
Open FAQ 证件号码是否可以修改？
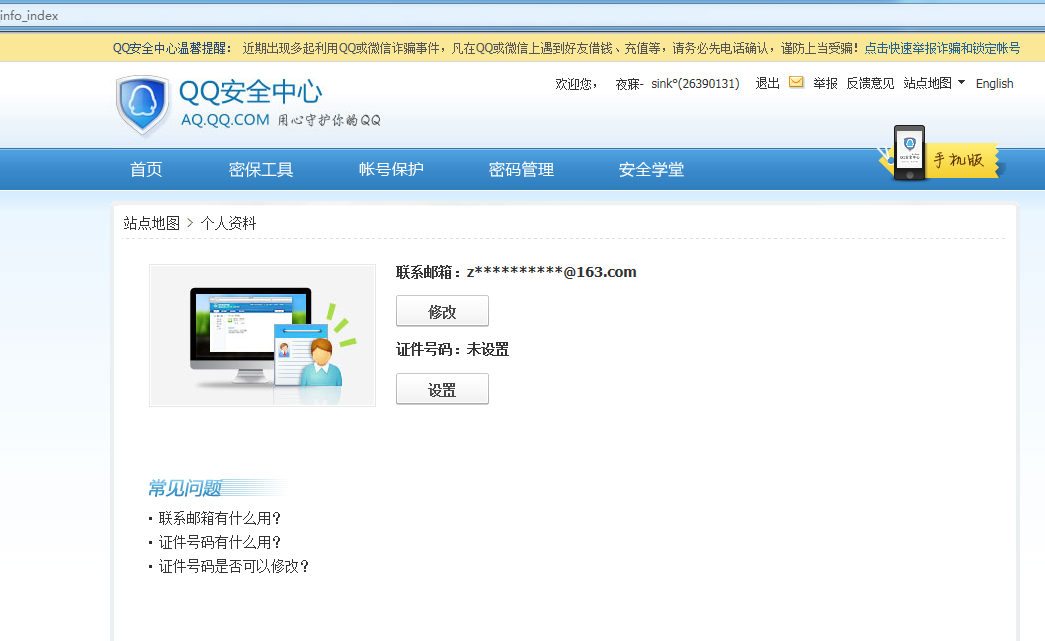click(x=234, y=566)
